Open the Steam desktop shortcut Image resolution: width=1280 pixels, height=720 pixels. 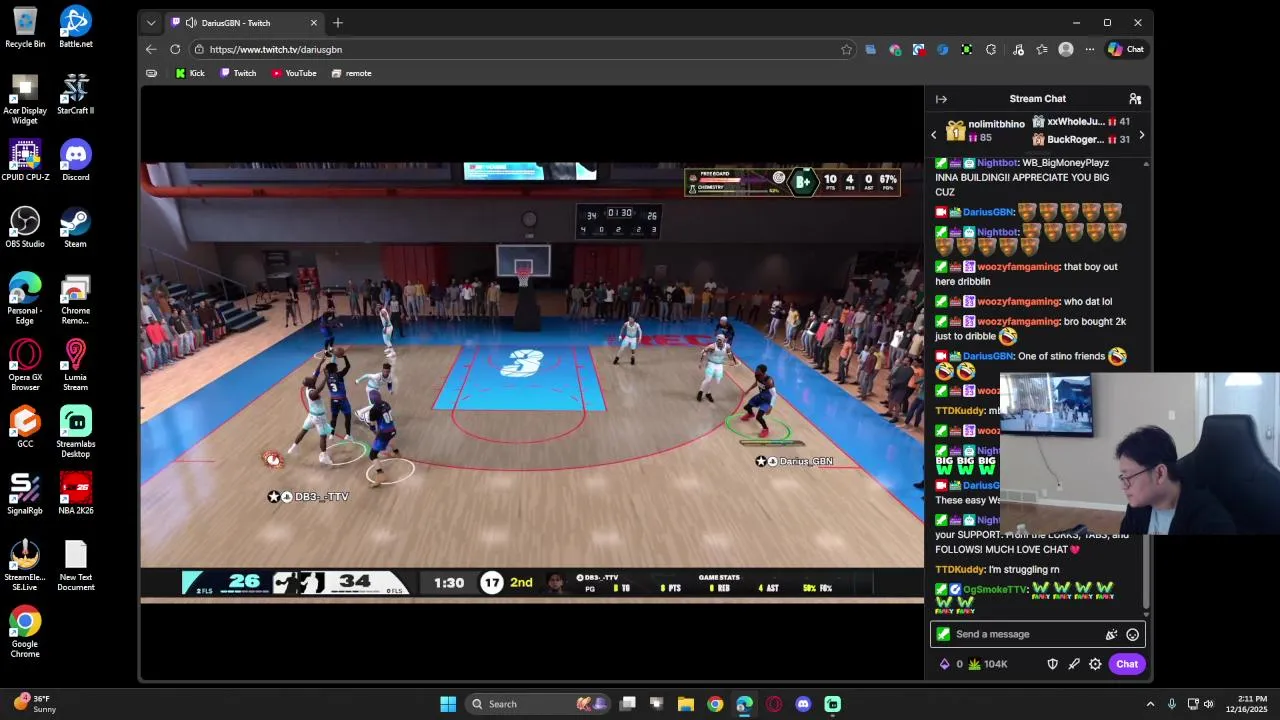pos(75,227)
